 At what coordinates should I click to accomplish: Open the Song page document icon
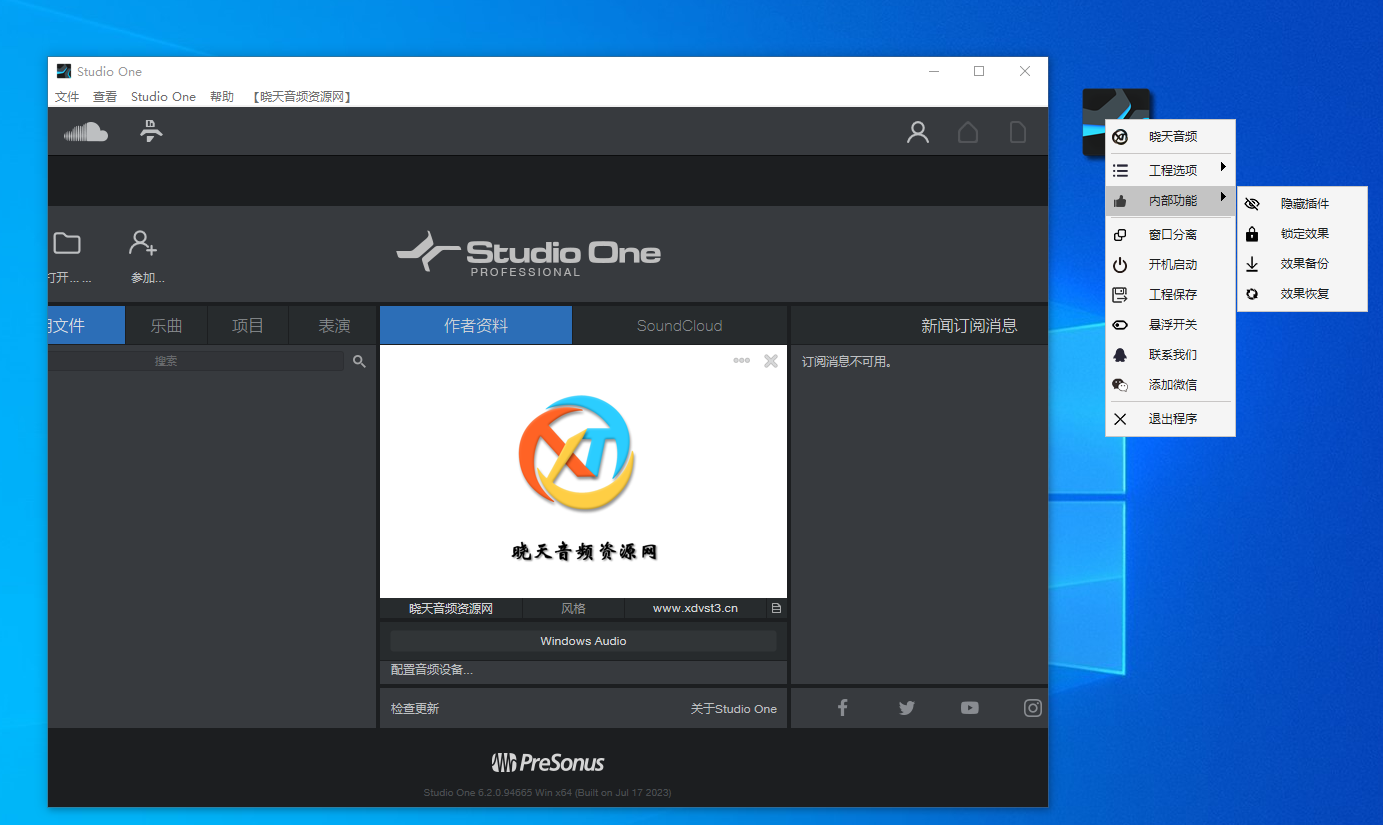point(1018,132)
